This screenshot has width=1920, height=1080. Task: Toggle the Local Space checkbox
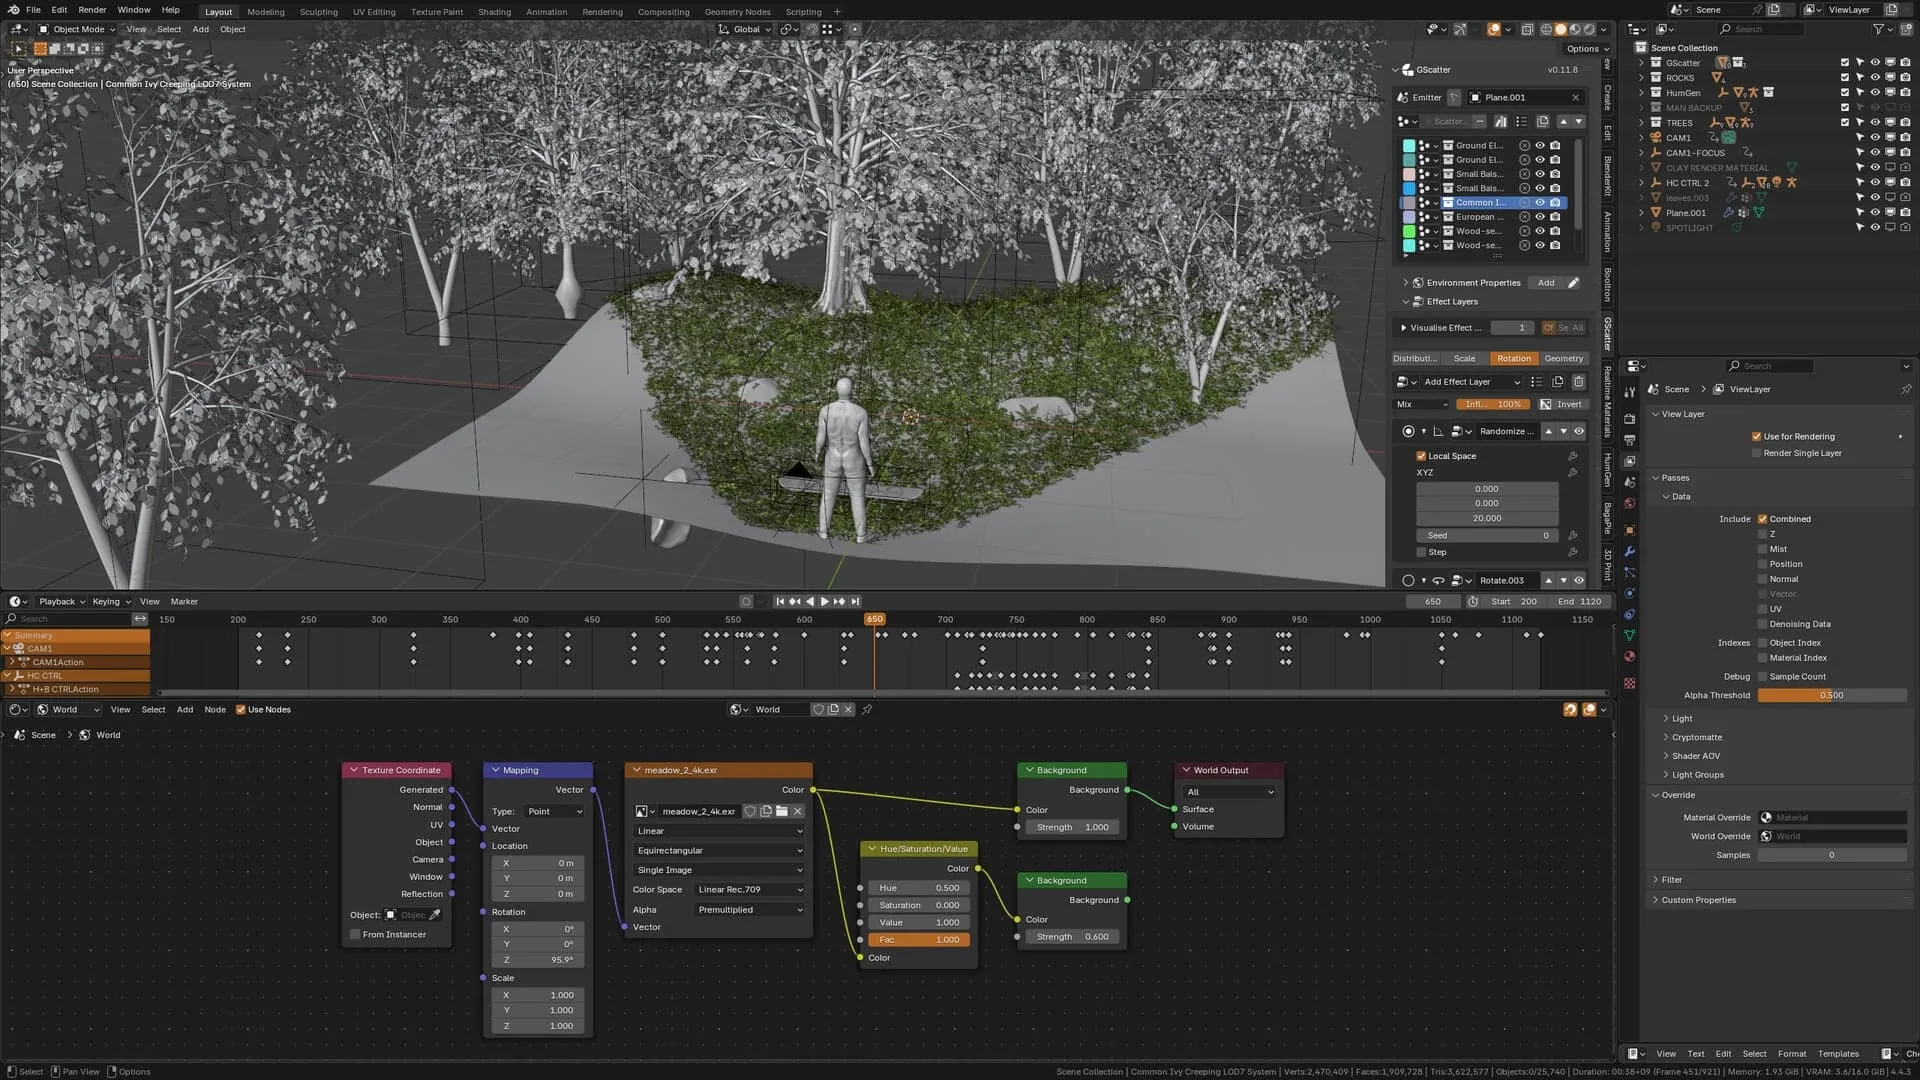pyautogui.click(x=1421, y=456)
